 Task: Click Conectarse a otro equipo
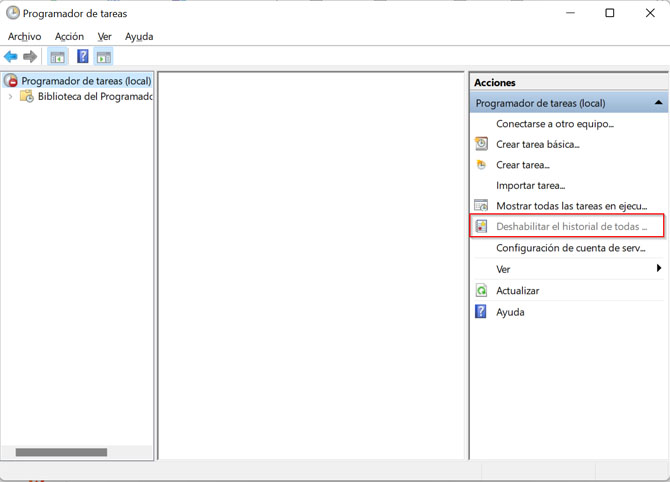[555, 124]
